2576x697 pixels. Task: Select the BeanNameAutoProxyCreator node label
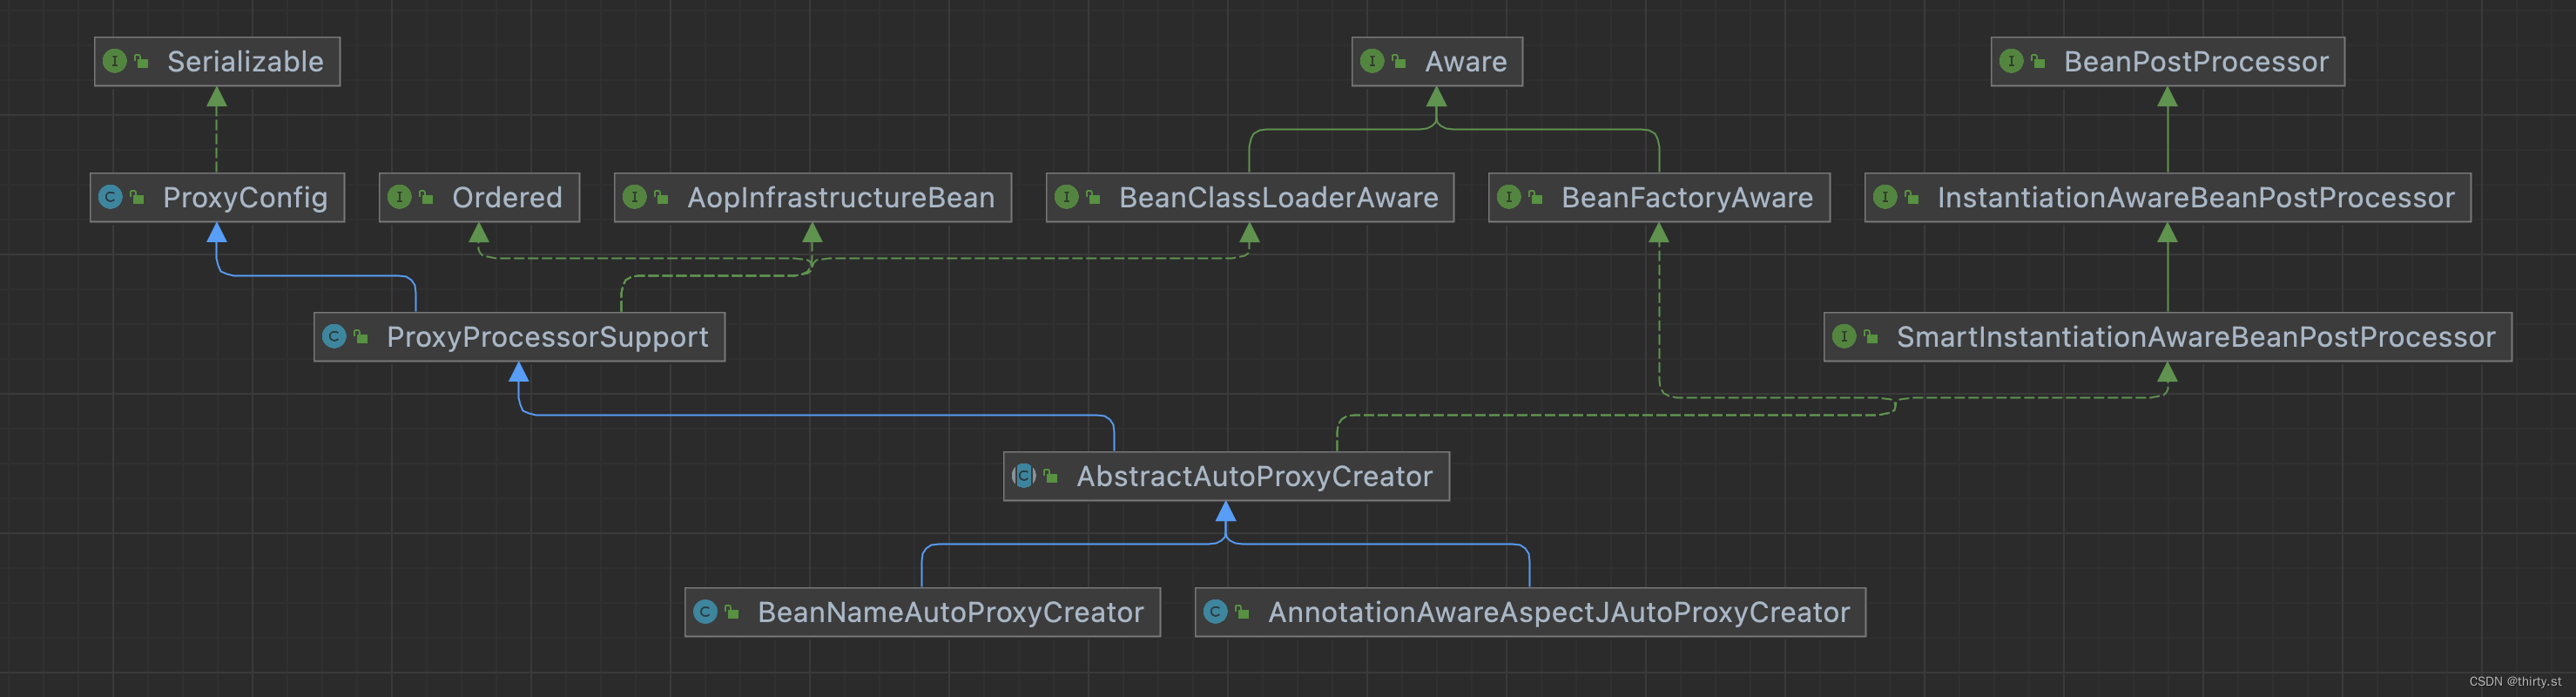(951, 613)
